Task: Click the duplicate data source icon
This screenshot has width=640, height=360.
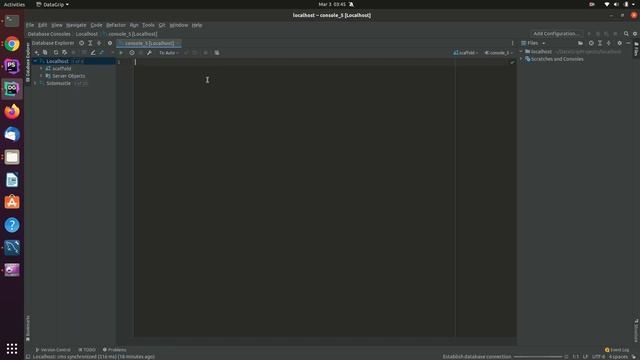Action: (45, 53)
